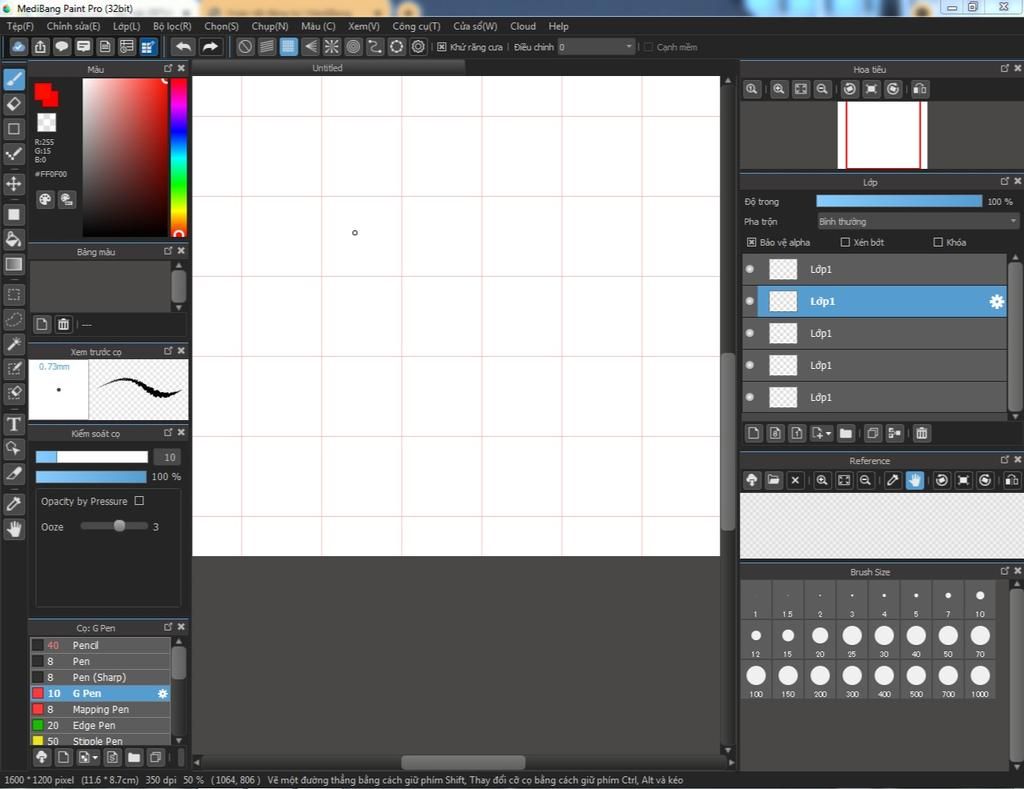Click the Ooze slider handle
The image size is (1024, 789).
coord(119,526)
